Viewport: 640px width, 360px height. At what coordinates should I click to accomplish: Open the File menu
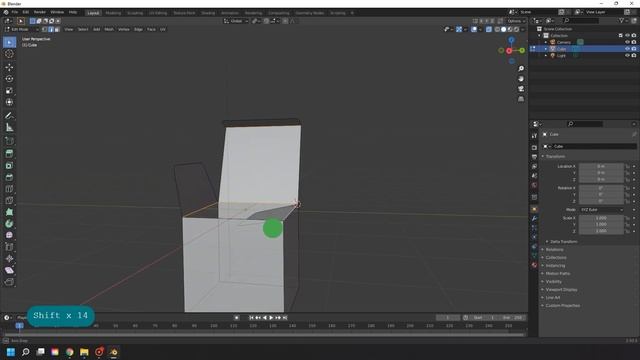(15, 12)
